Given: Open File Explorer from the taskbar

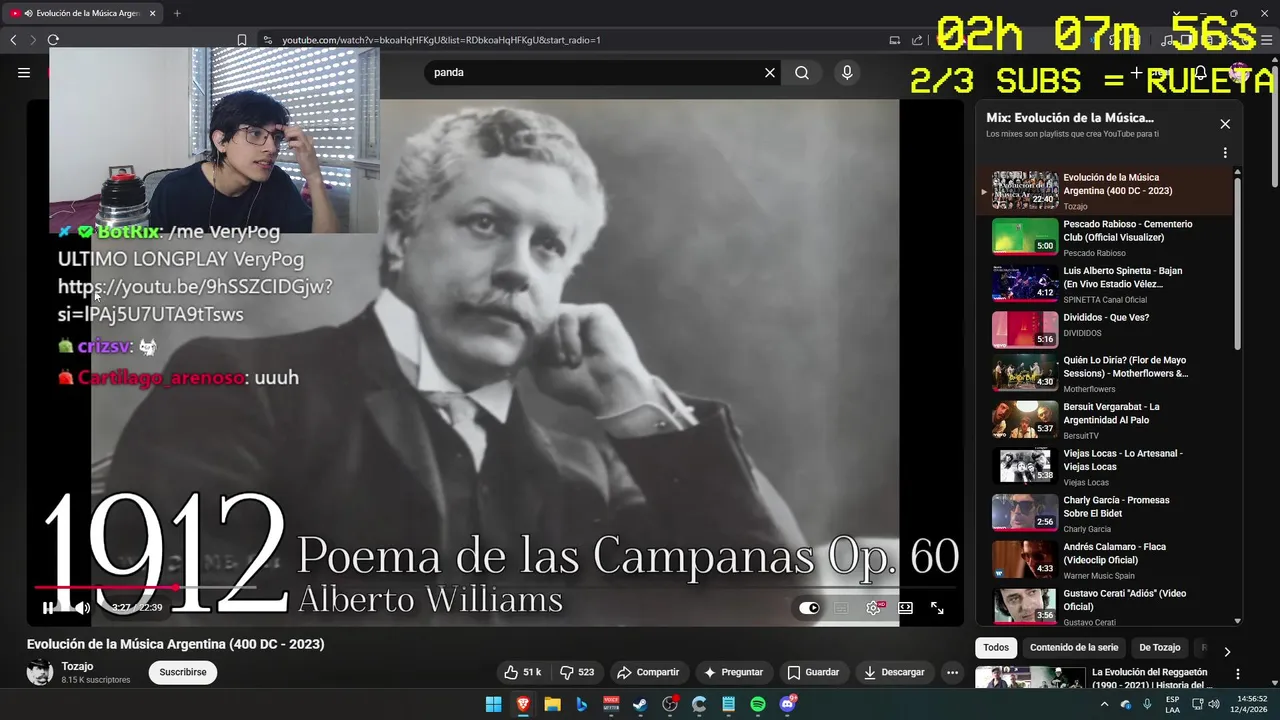Looking at the screenshot, I should pyautogui.click(x=552, y=704).
